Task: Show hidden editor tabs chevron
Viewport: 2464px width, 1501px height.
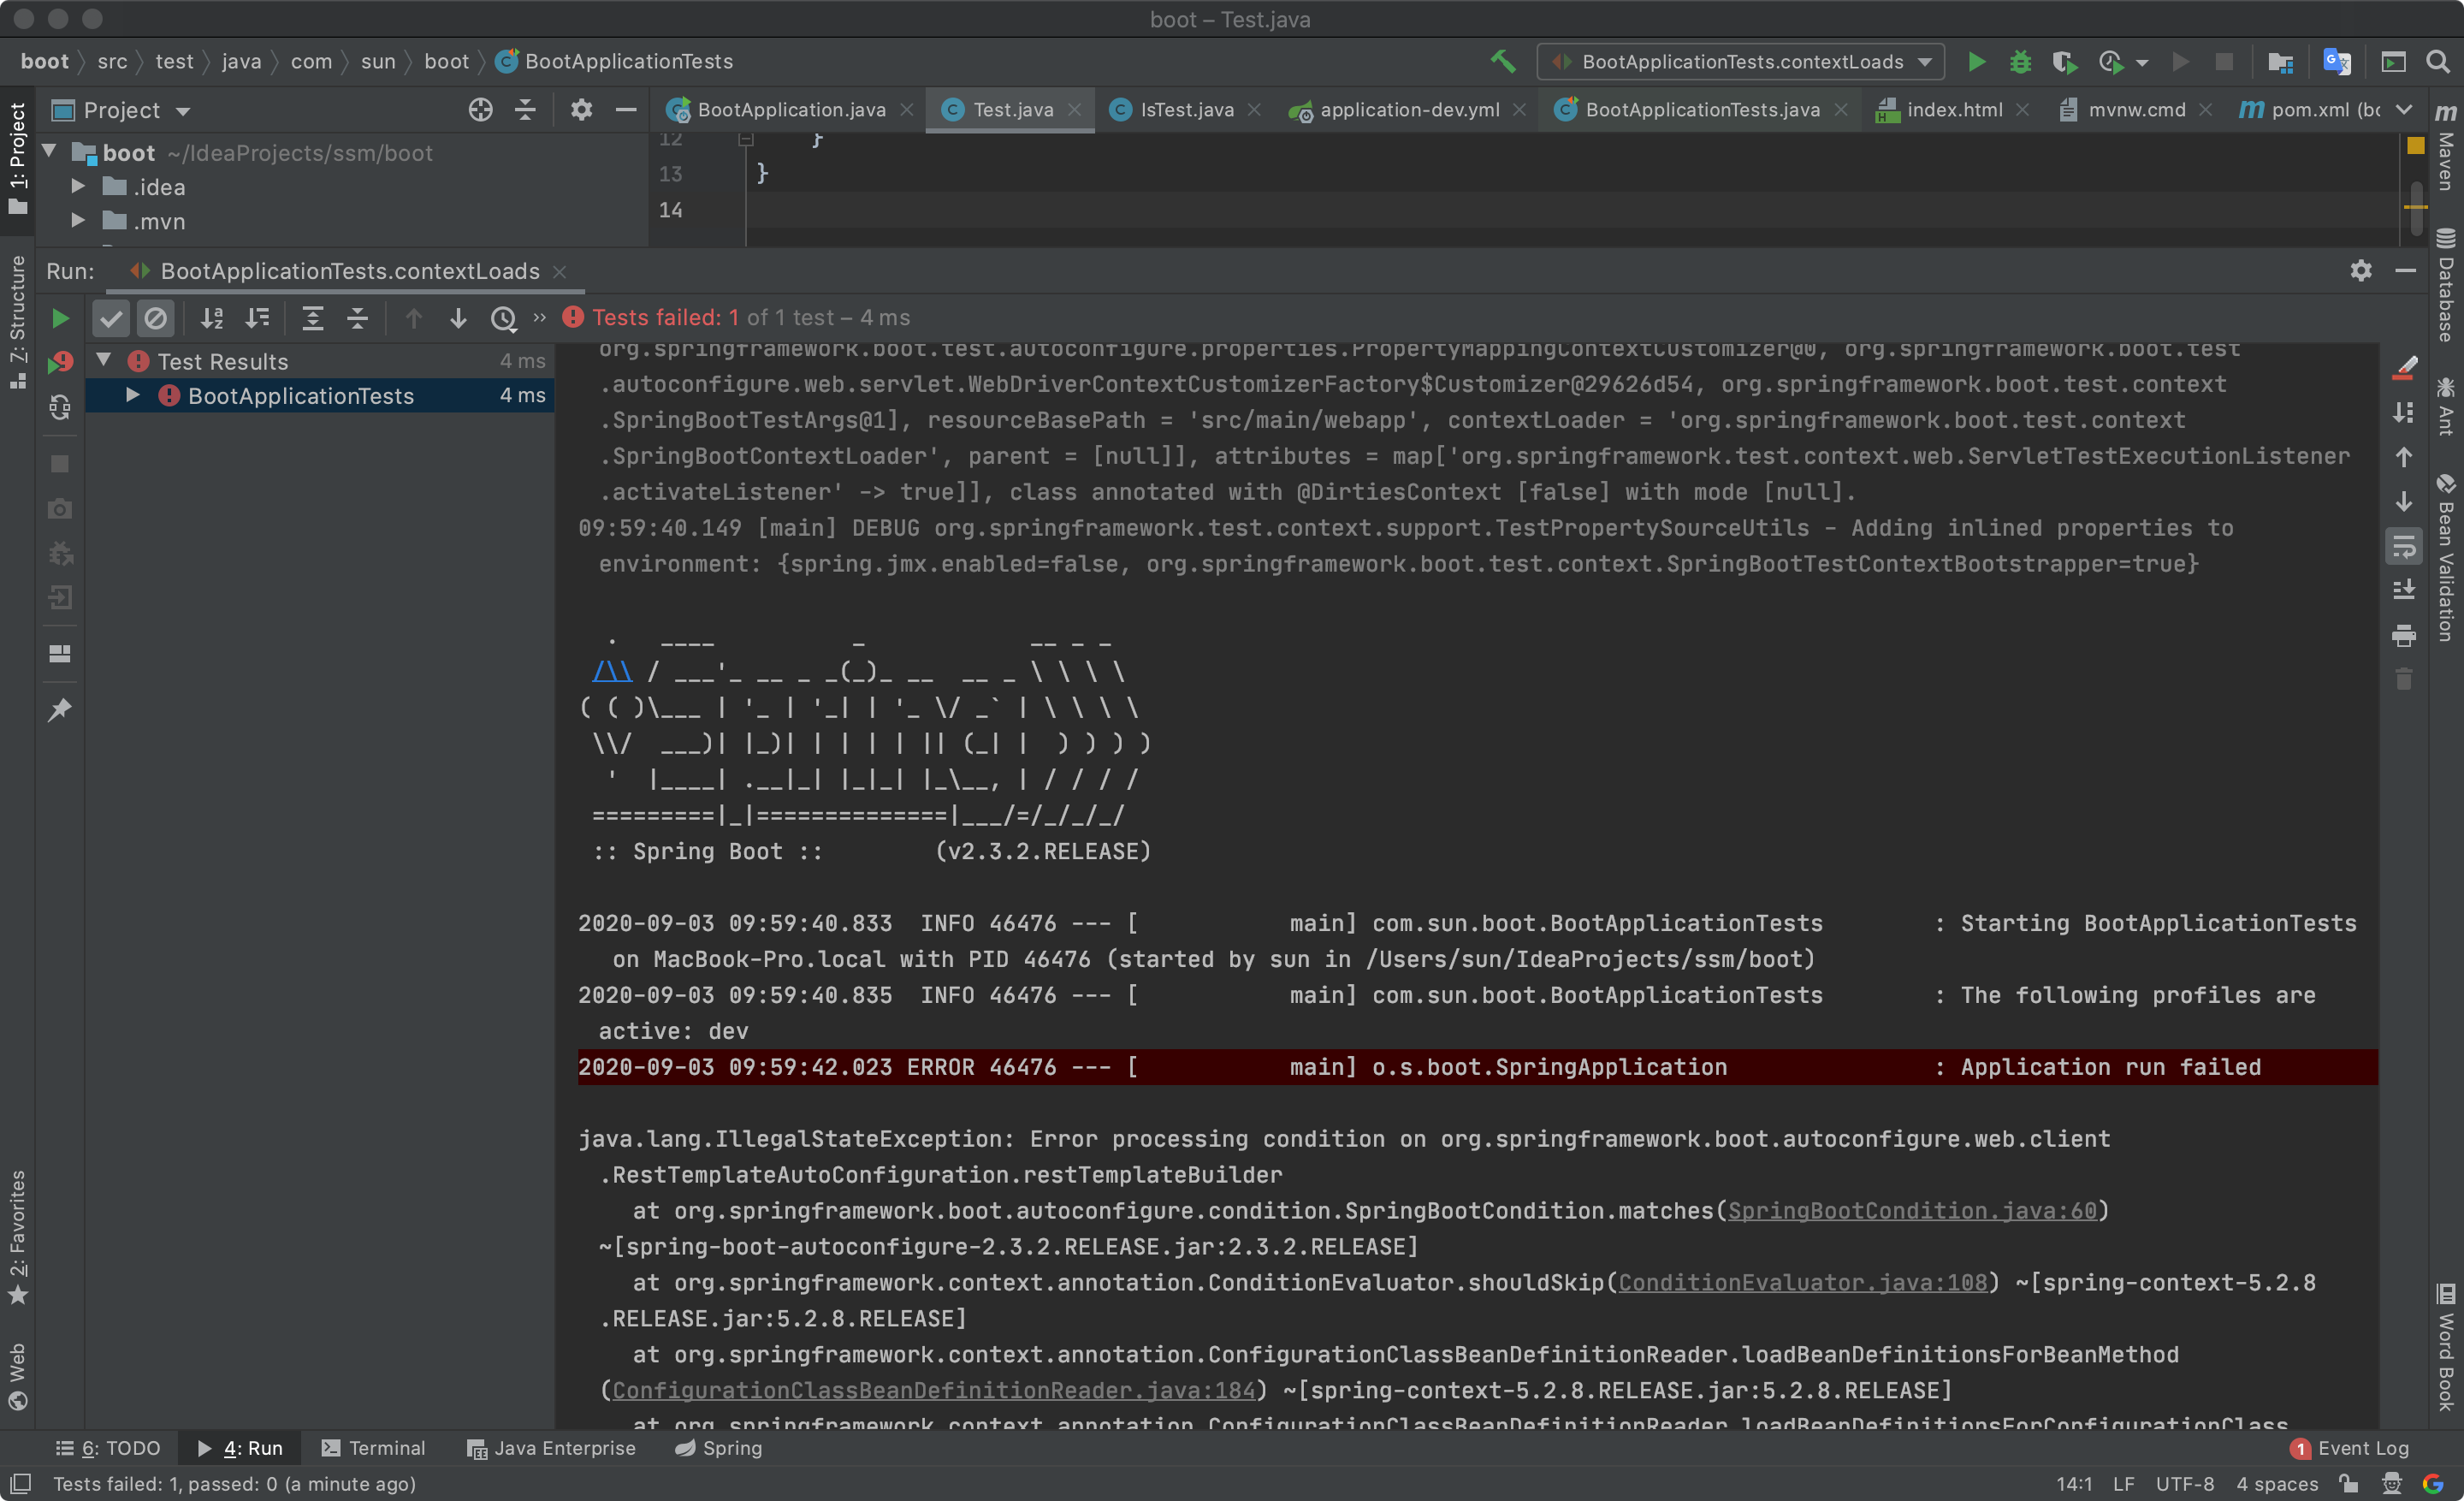Action: (x=2404, y=110)
